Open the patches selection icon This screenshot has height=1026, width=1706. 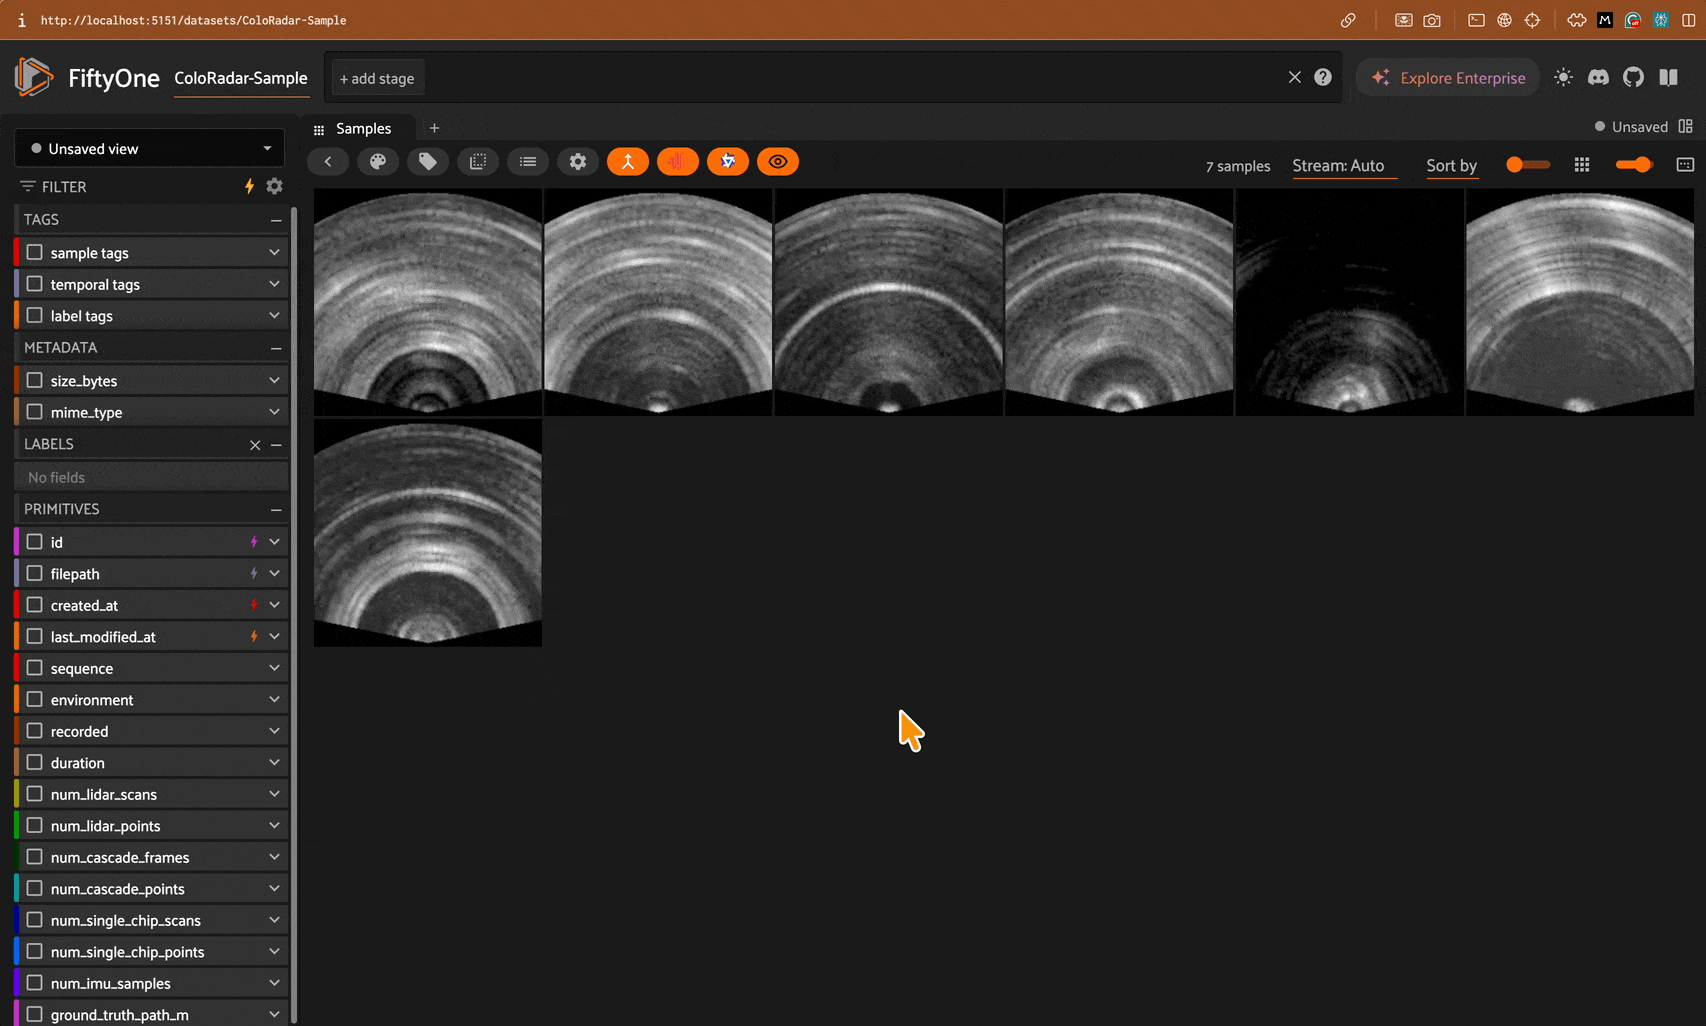click(x=478, y=162)
